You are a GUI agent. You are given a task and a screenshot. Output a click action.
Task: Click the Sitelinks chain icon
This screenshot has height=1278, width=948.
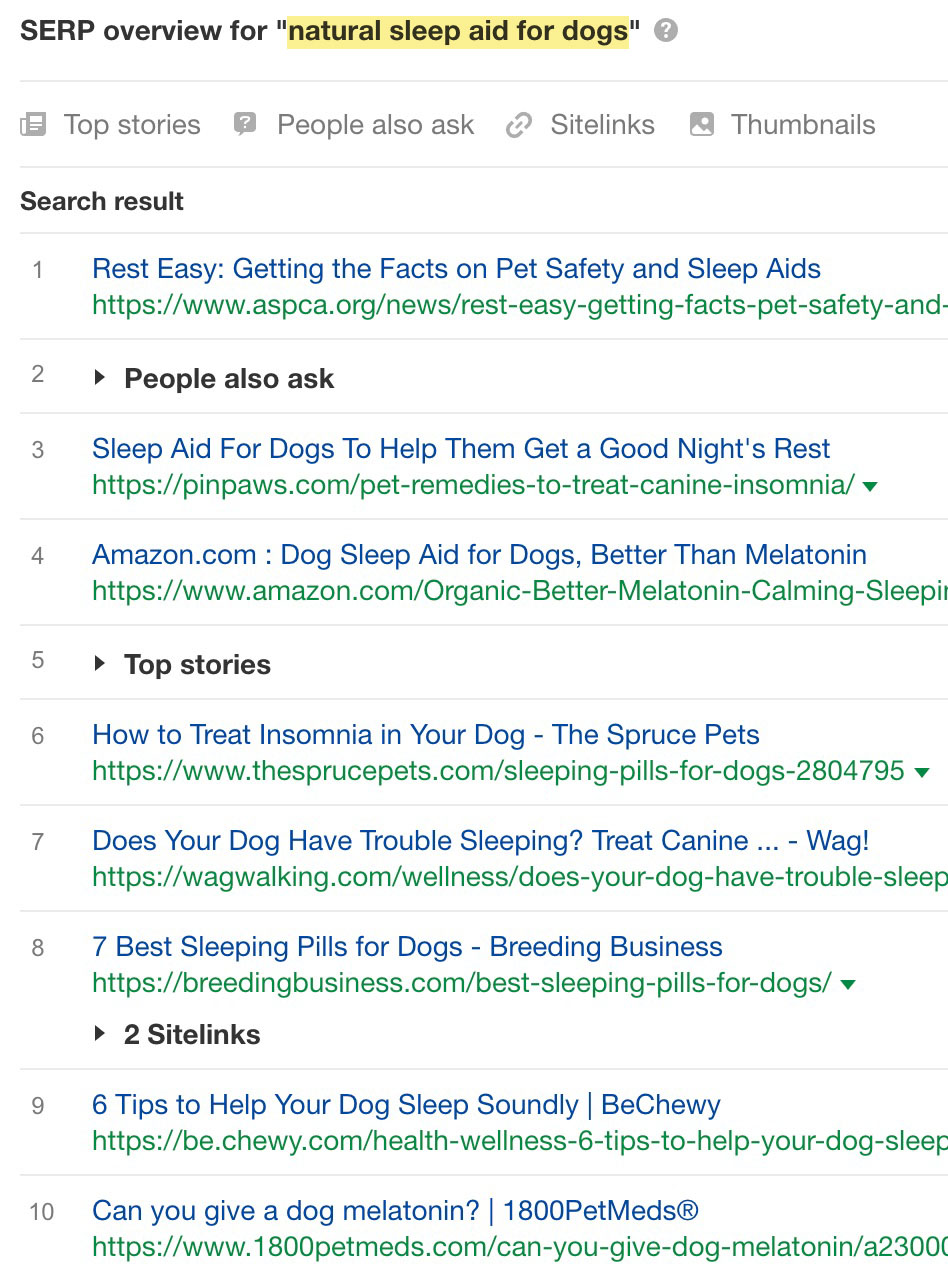tap(518, 125)
